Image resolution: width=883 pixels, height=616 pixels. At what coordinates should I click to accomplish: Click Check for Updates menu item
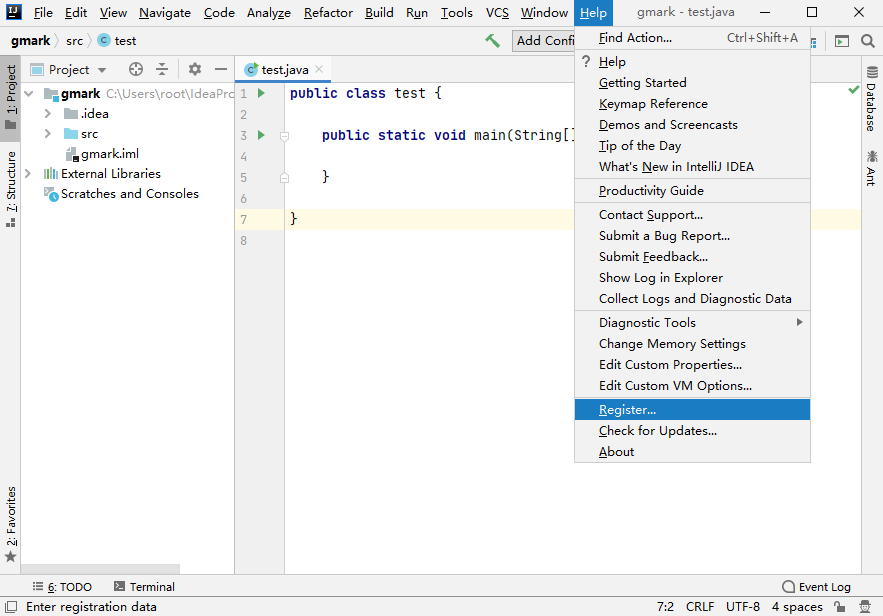[x=657, y=431]
